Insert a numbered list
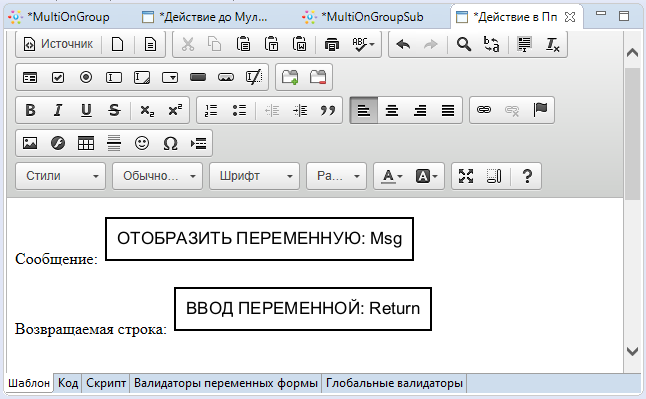This screenshot has width=646, height=399. click(x=211, y=110)
